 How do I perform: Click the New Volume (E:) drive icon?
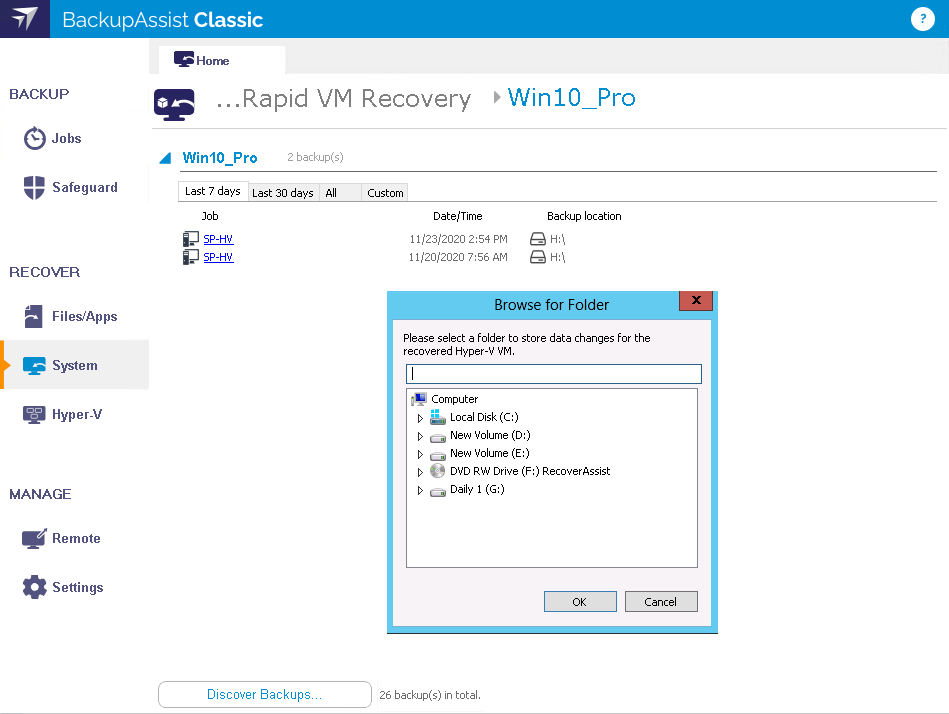[438, 455]
